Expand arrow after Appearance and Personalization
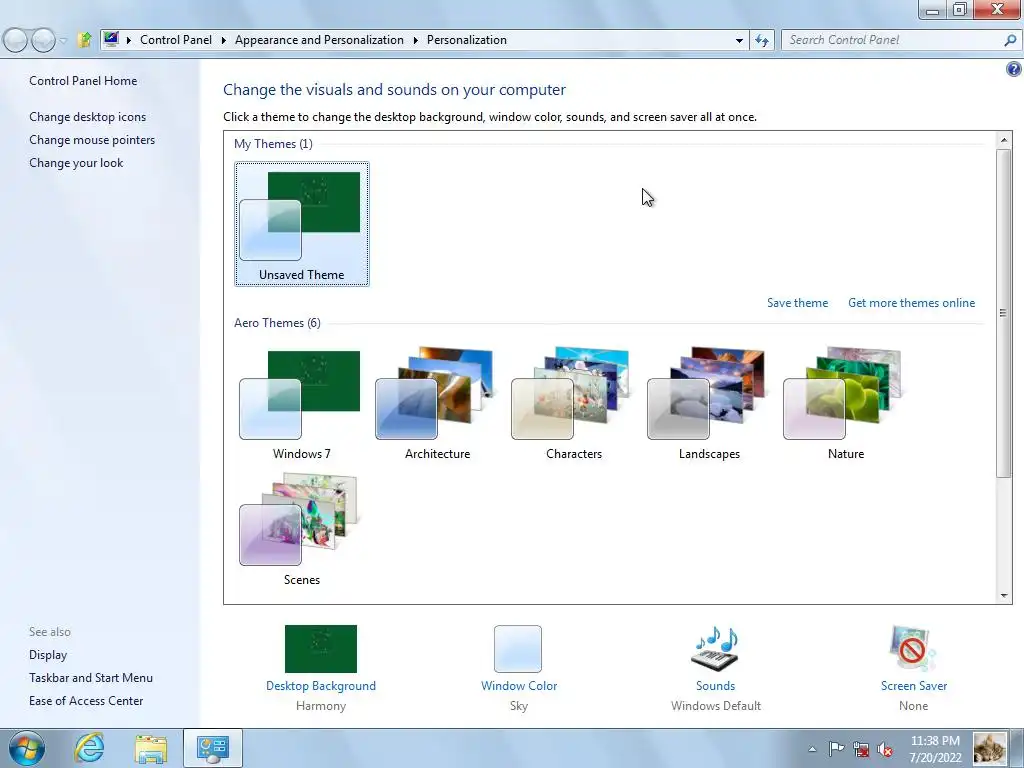Viewport: 1024px width, 768px height. [415, 40]
